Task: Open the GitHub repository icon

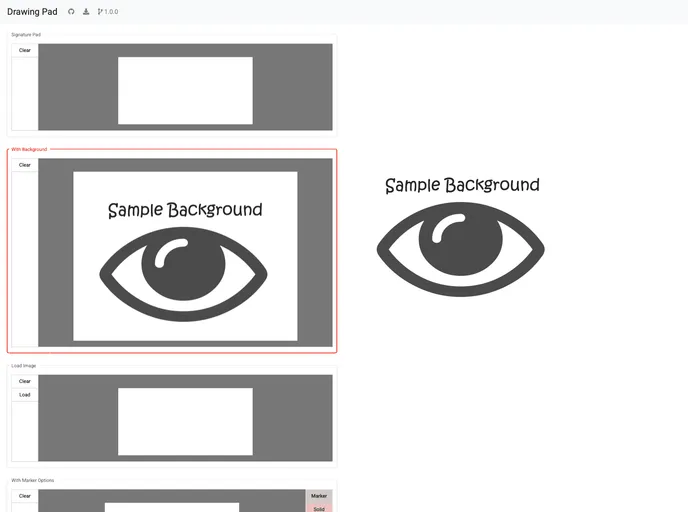Action: pos(71,12)
